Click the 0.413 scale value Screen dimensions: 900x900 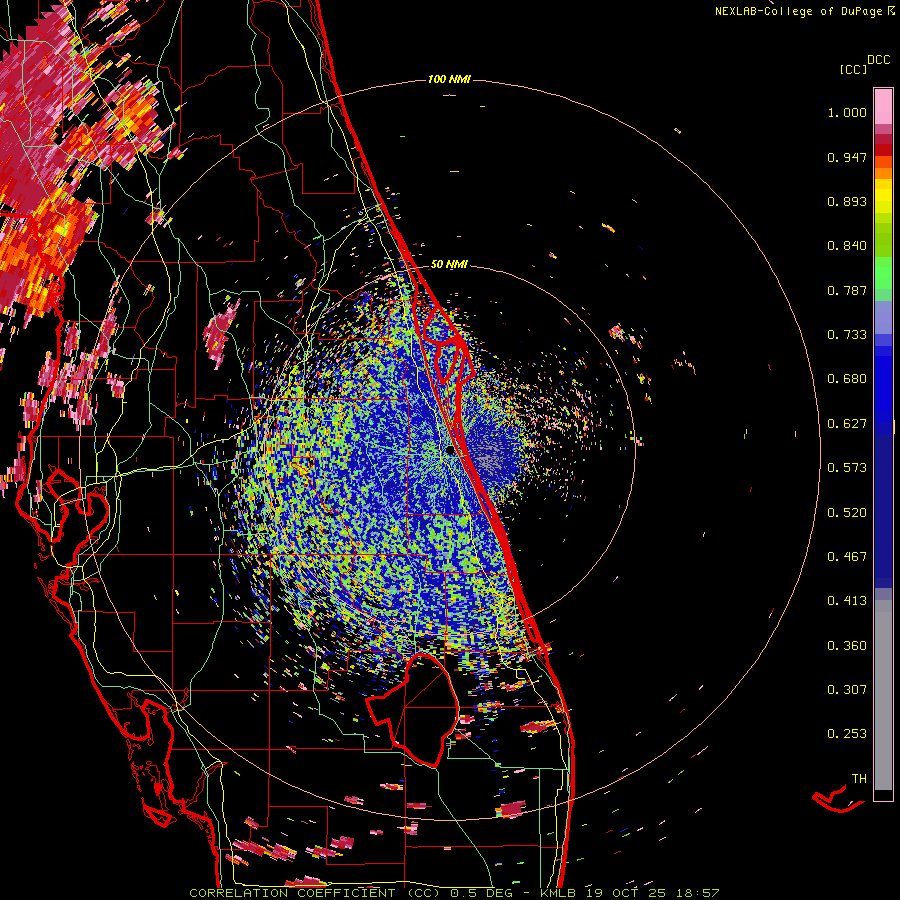click(x=847, y=601)
